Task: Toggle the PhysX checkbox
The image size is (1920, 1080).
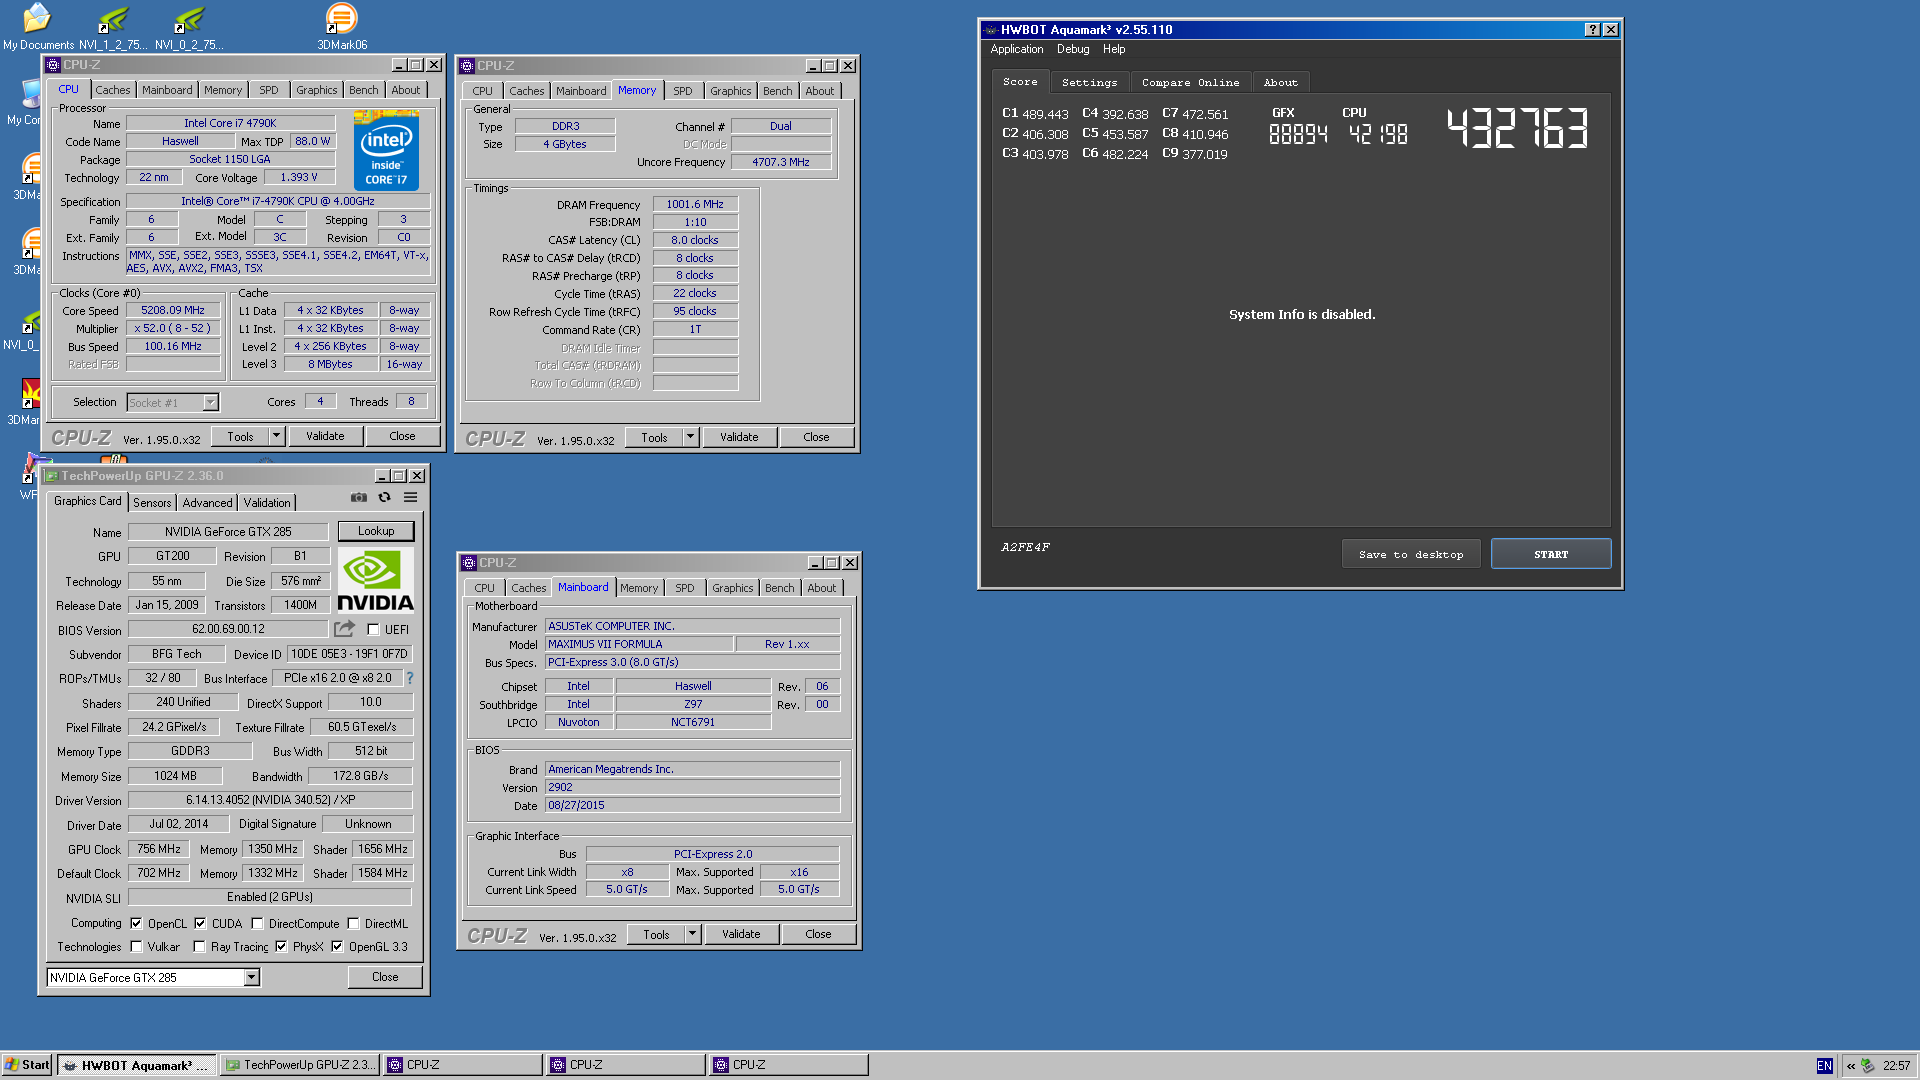Action: pos(281,947)
